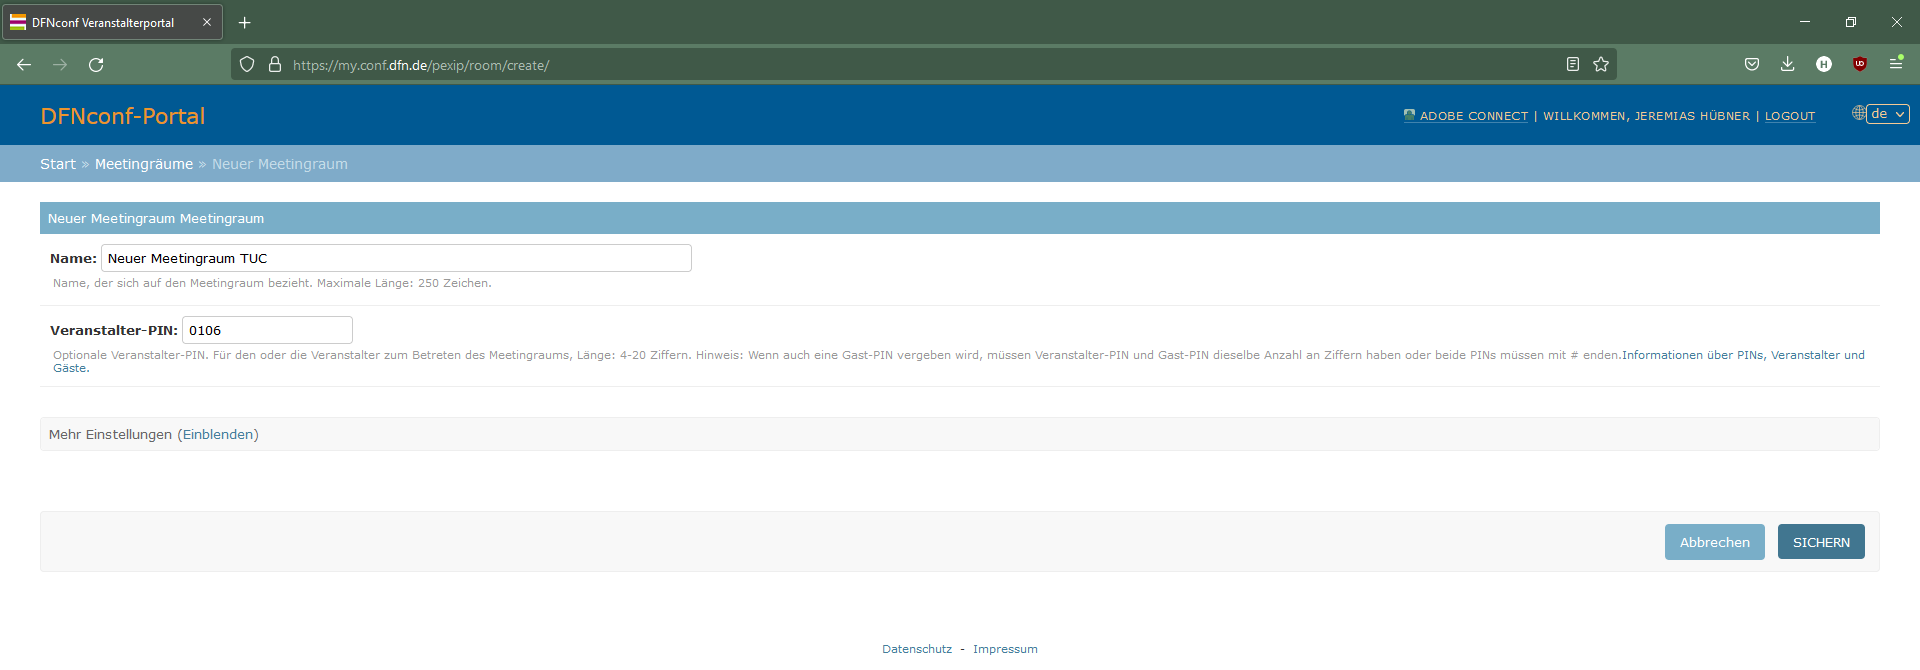Bookmark this page with the star icon

pos(1601,65)
